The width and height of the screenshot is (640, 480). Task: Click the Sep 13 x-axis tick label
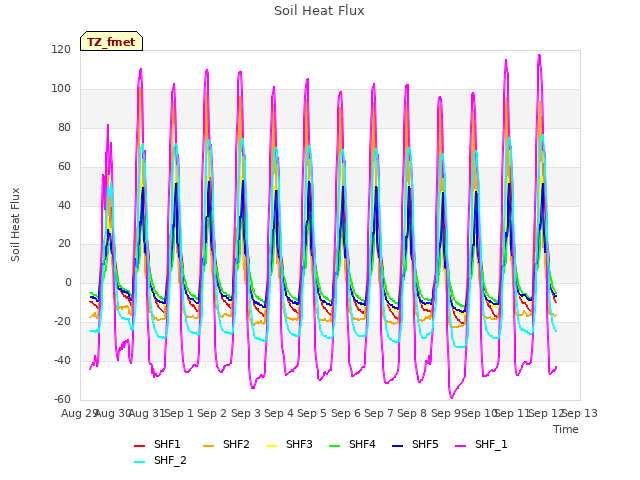point(580,413)
